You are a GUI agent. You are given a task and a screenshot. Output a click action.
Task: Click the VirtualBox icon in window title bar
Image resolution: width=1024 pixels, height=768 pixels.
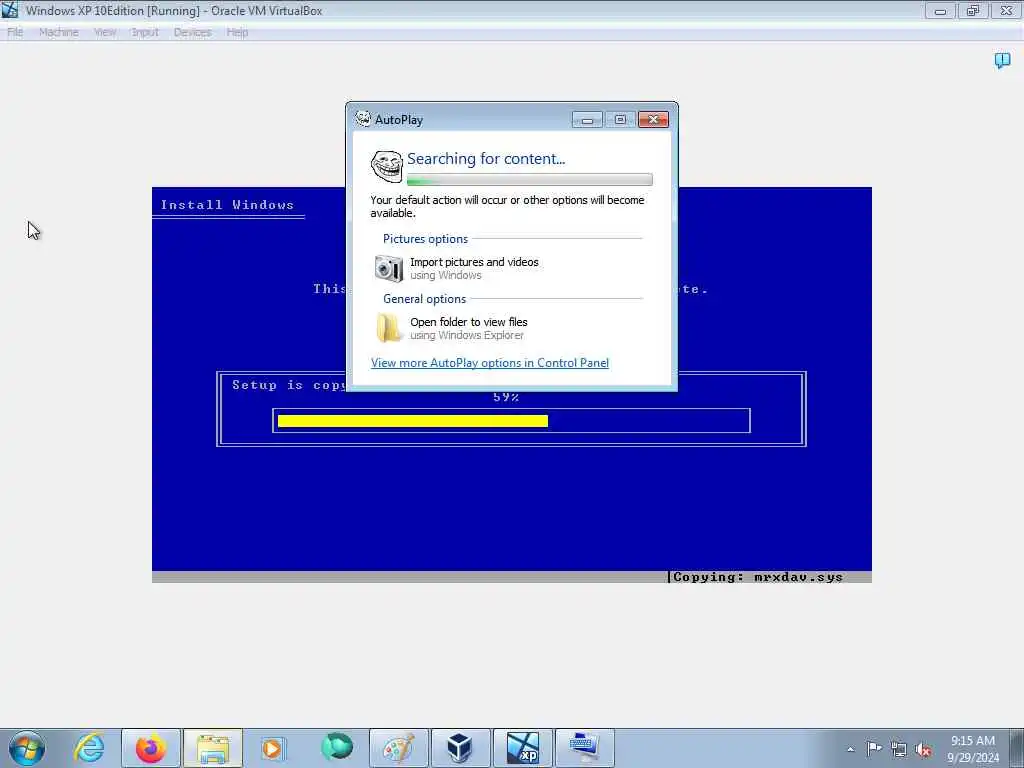tap(10, 10)
